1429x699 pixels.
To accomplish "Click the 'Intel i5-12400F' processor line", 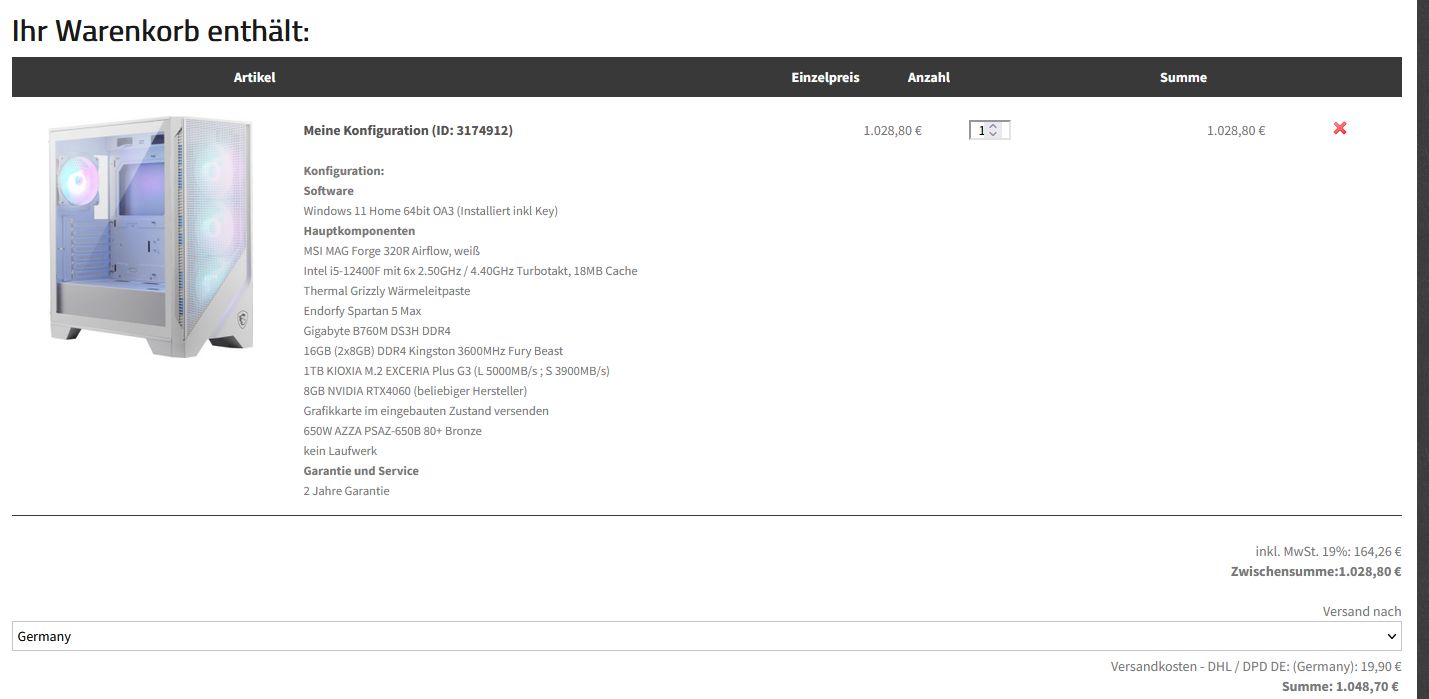I will (x=470, y=271).
